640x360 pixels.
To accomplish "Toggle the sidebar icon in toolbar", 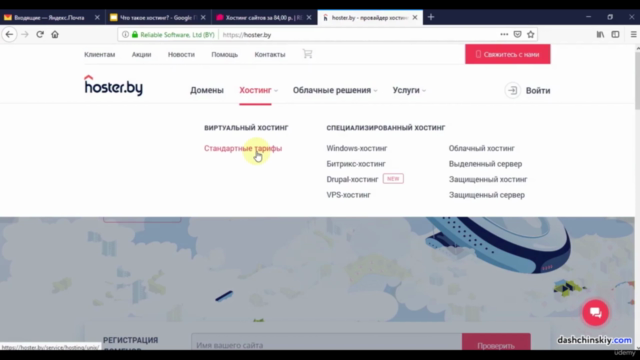I will click(615, 35).
